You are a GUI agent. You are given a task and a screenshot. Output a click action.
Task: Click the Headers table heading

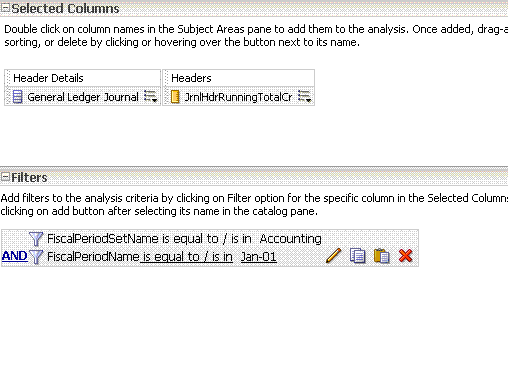coord(191,78)
